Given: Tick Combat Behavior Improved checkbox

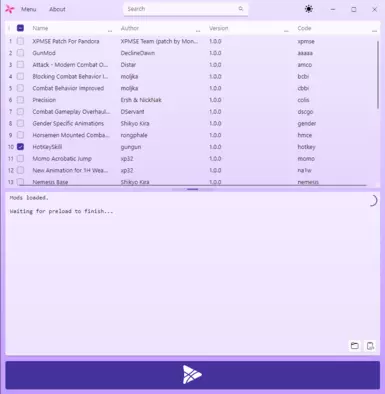Looking at the screenshot, I should [20, 88].
